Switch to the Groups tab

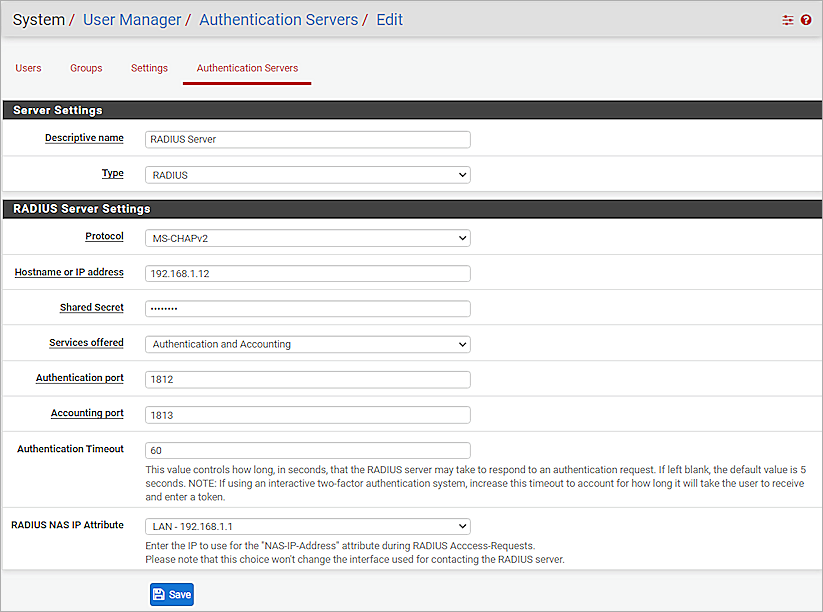tap(86, 68)
